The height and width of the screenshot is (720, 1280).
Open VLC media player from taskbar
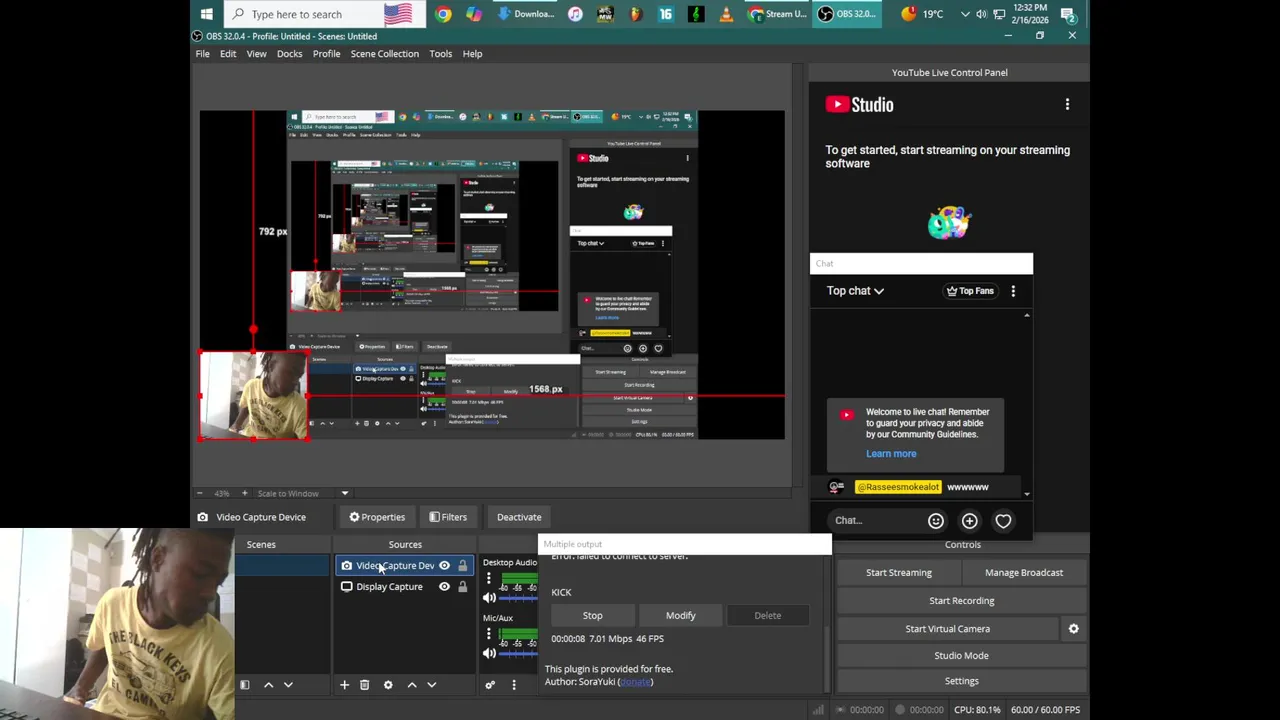726,14
